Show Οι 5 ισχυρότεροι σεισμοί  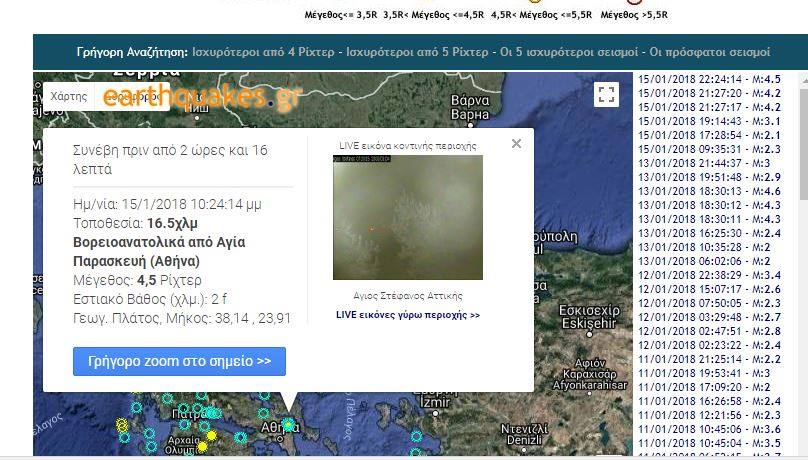(568, 52)
